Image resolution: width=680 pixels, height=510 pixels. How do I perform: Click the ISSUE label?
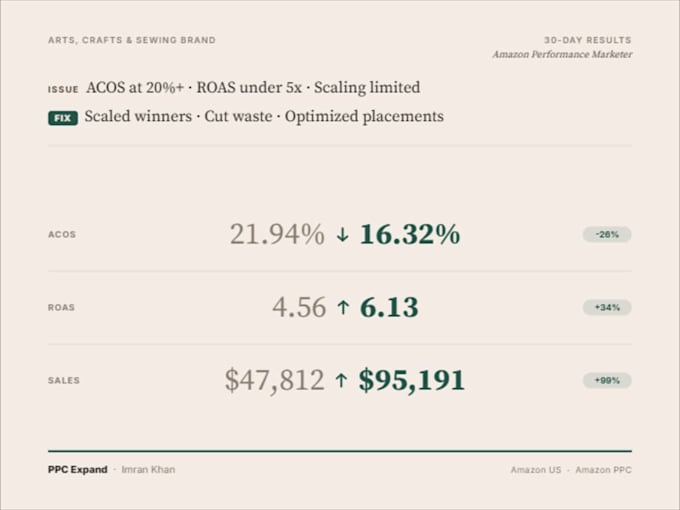pyautogui.click(x=63, y=89)
